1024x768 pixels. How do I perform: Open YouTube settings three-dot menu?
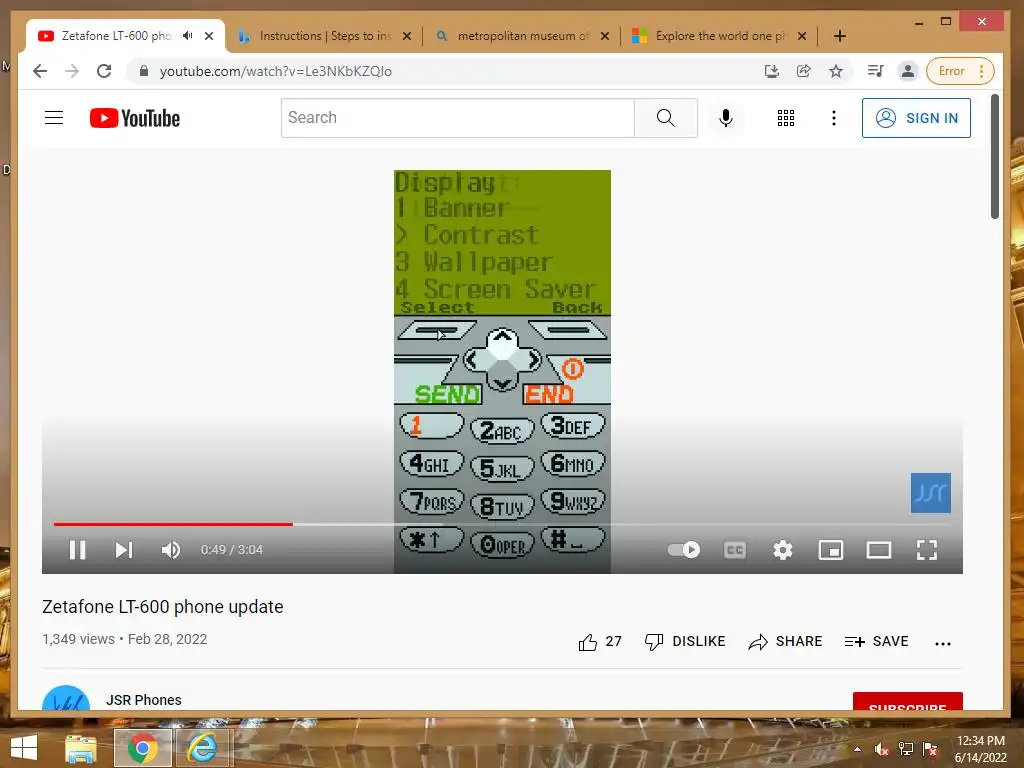[x=833, y=118]
